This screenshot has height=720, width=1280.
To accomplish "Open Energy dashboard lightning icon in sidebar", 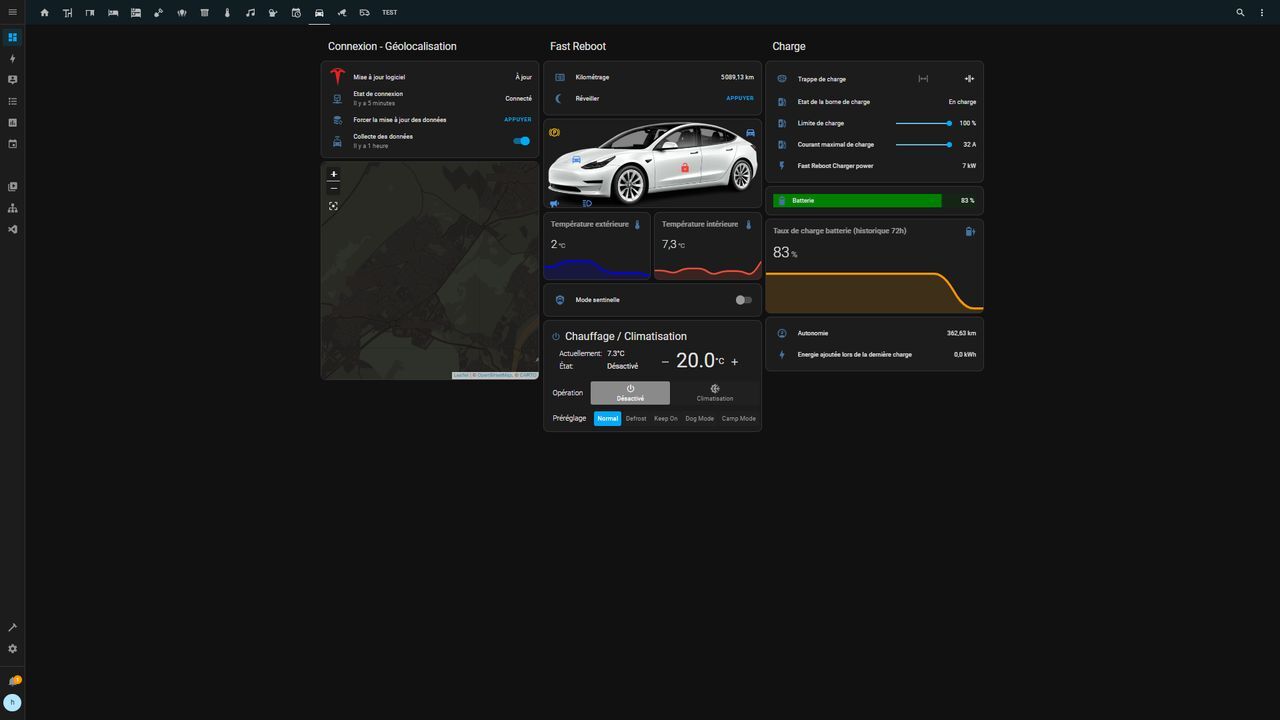I will 13,59.
